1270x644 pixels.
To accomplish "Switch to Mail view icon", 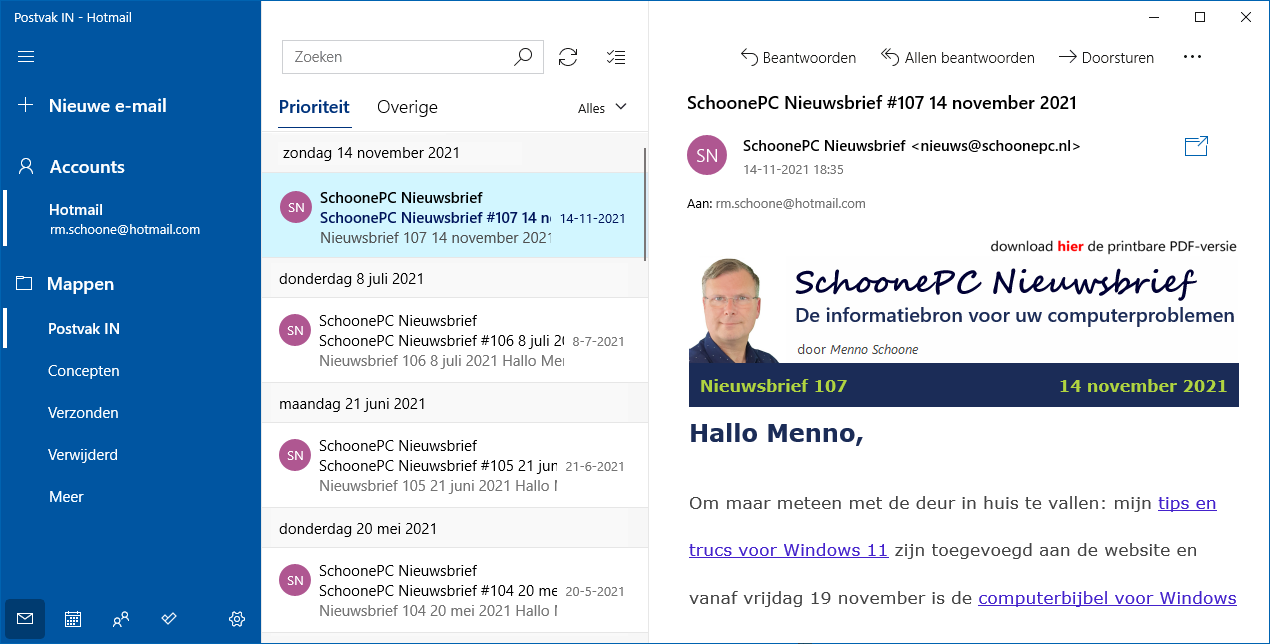I will pos(25,619).
